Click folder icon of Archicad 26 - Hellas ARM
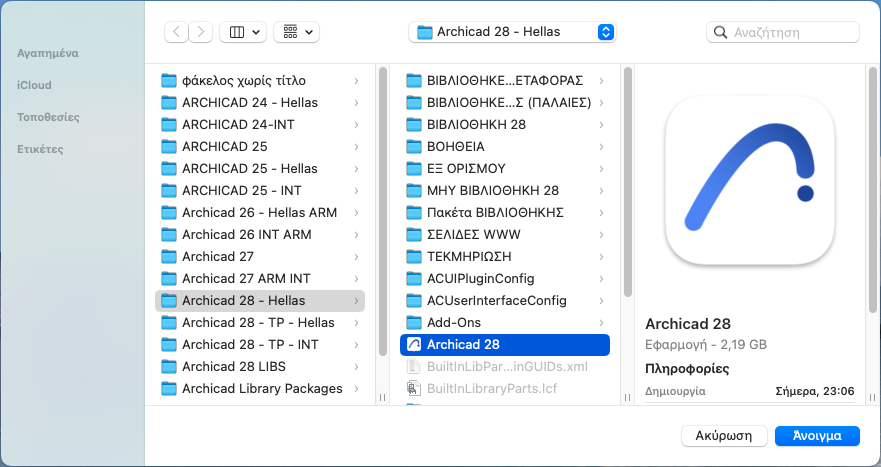The width and height of the screenshot is (881, 467). (169, 212)
